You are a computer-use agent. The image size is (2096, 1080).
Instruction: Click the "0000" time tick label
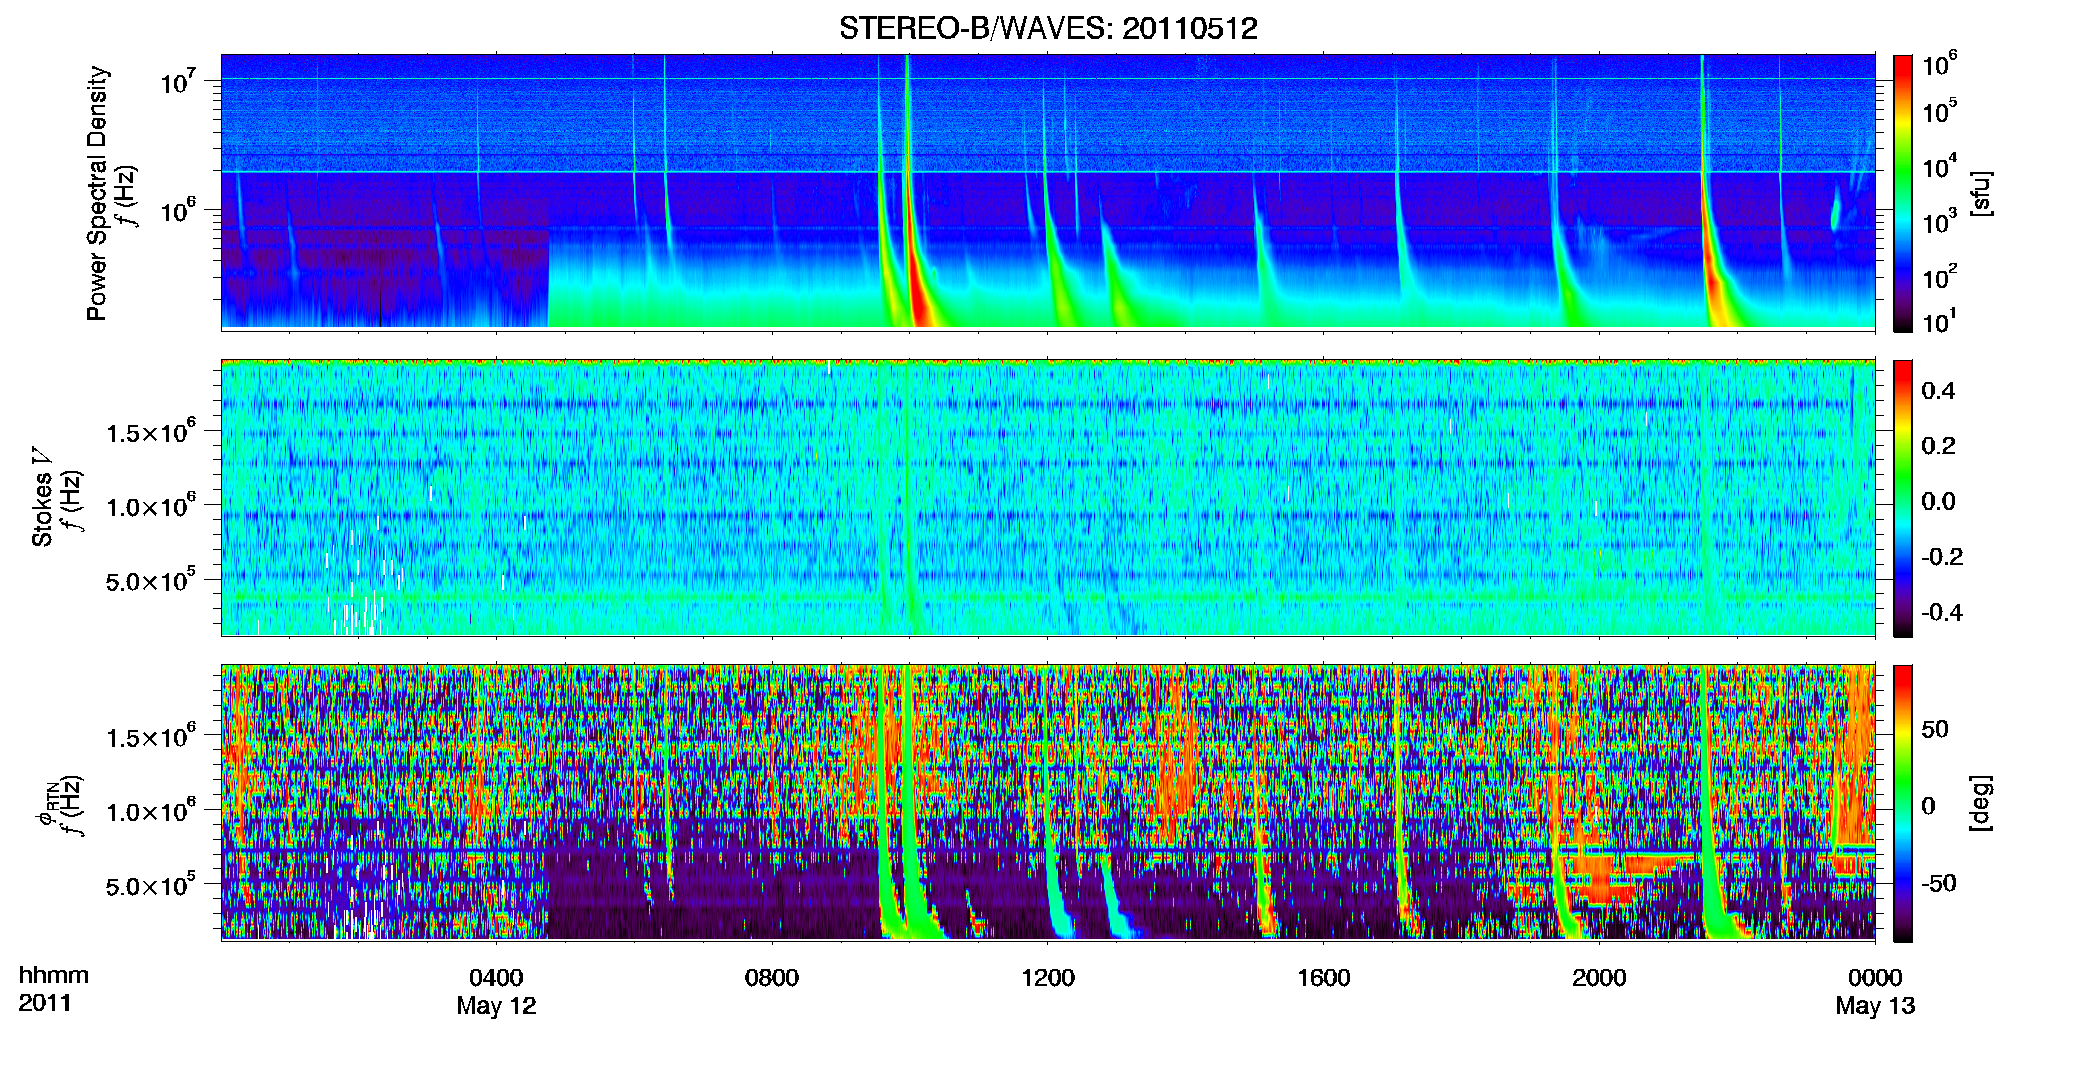pos(1875,978)
